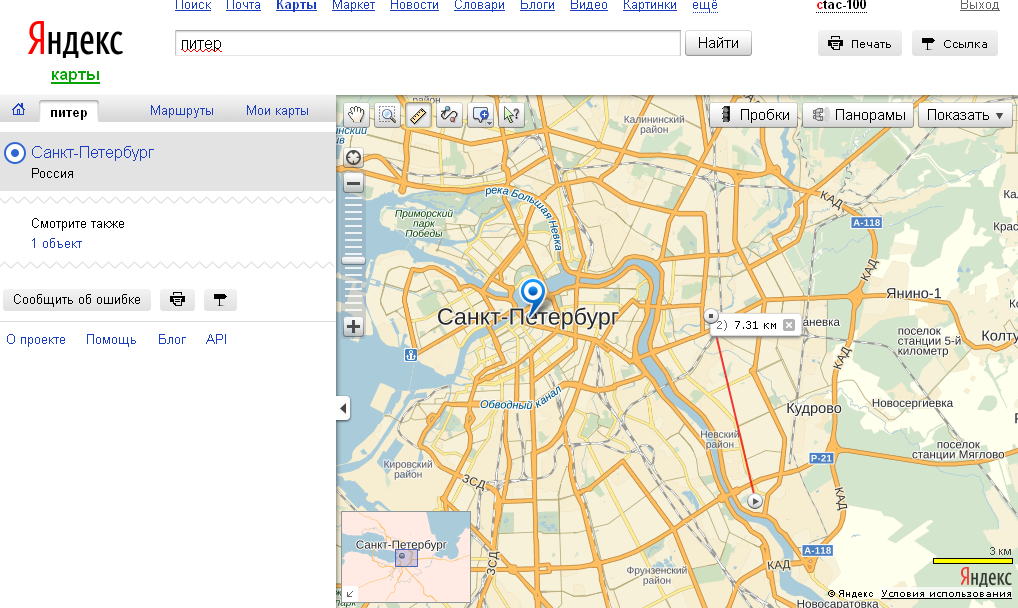The height and width of the screenshot is (608, 1018).
Task: Click the Печать button
Action: click(x=860, y=44)
